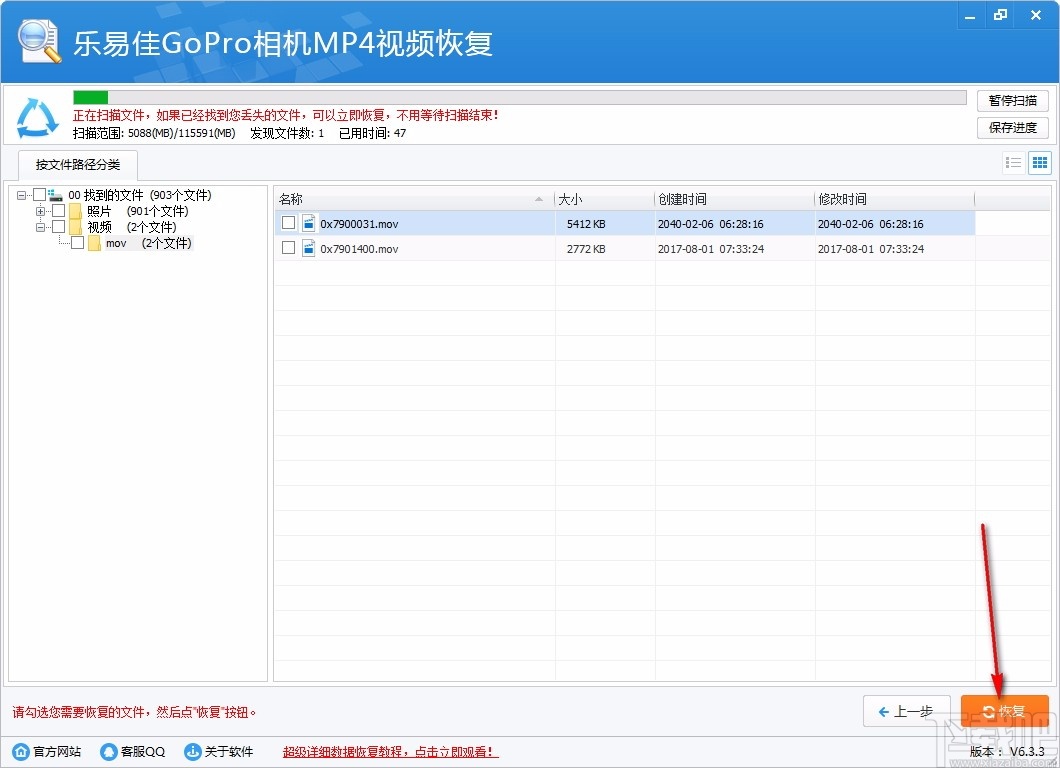
Task: Collapse the 视频 tree node
Action: click(x=41, y=227)
